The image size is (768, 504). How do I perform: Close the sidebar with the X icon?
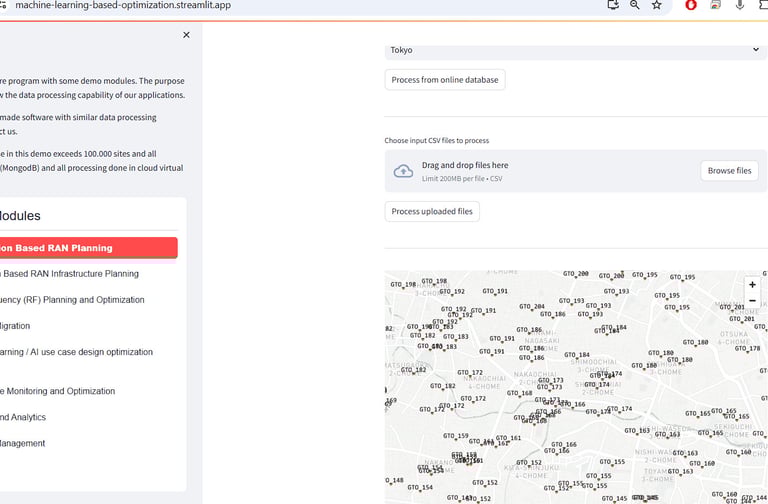[x=186, y=35]
